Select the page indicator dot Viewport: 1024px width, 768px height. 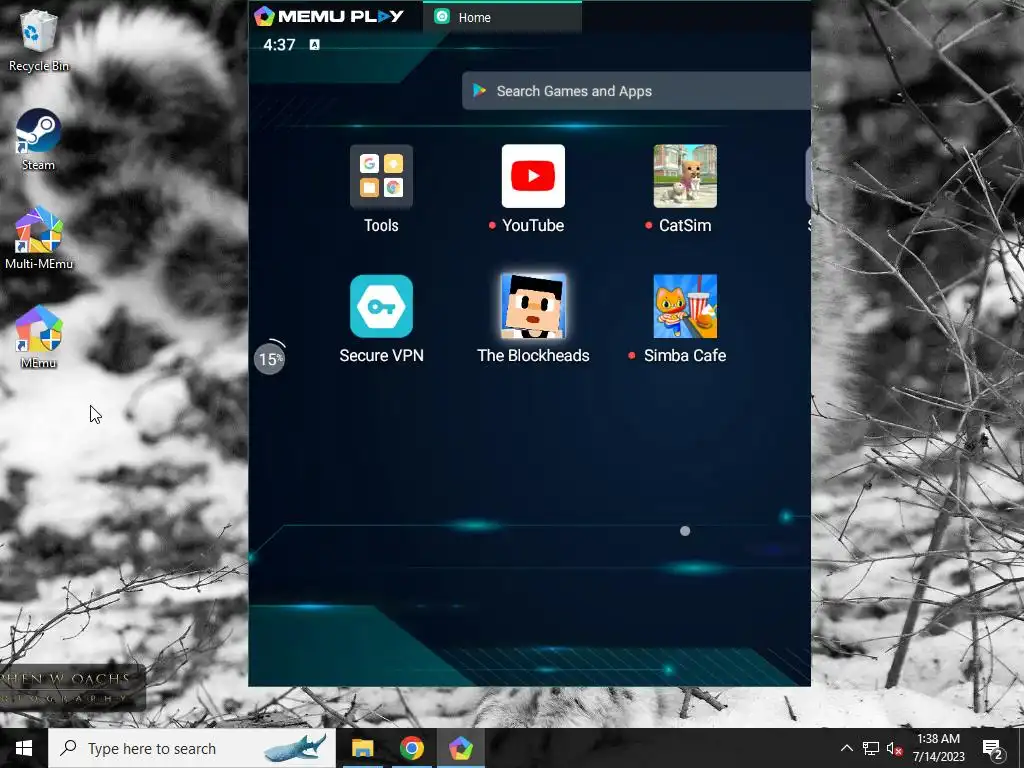685,531
